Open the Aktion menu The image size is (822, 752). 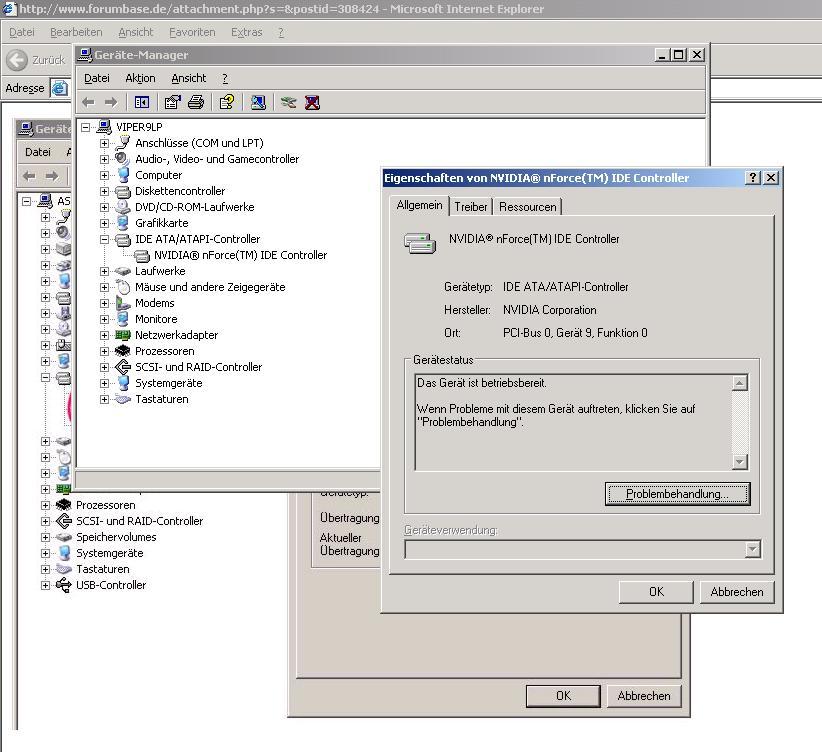tap(140, 78)
